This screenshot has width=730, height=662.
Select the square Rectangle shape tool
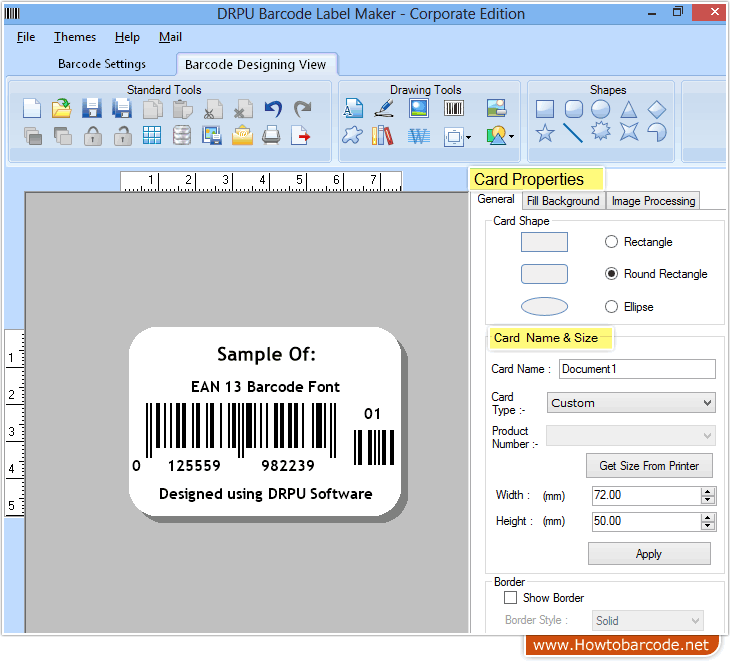(x=545, y=109)
